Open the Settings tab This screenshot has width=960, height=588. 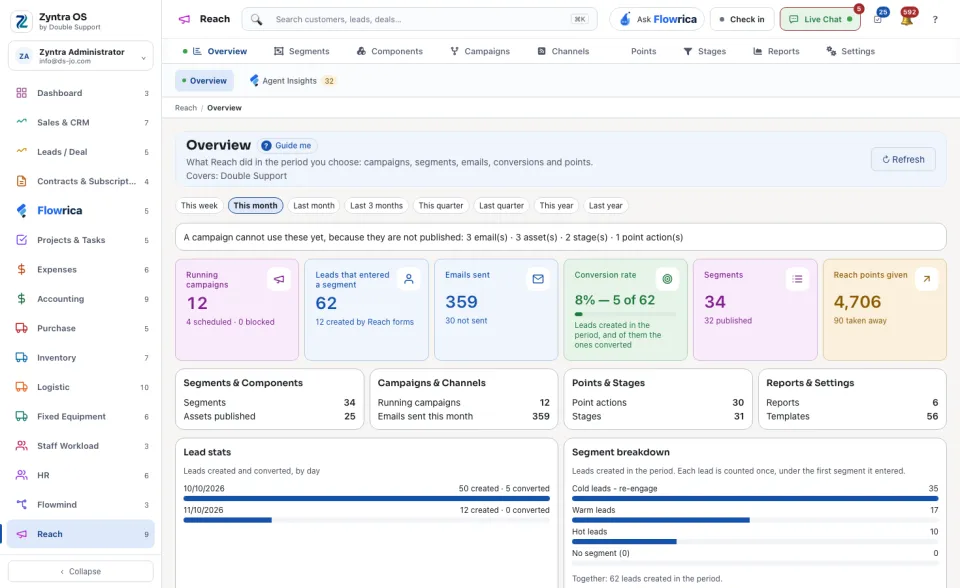pos(850,51)
